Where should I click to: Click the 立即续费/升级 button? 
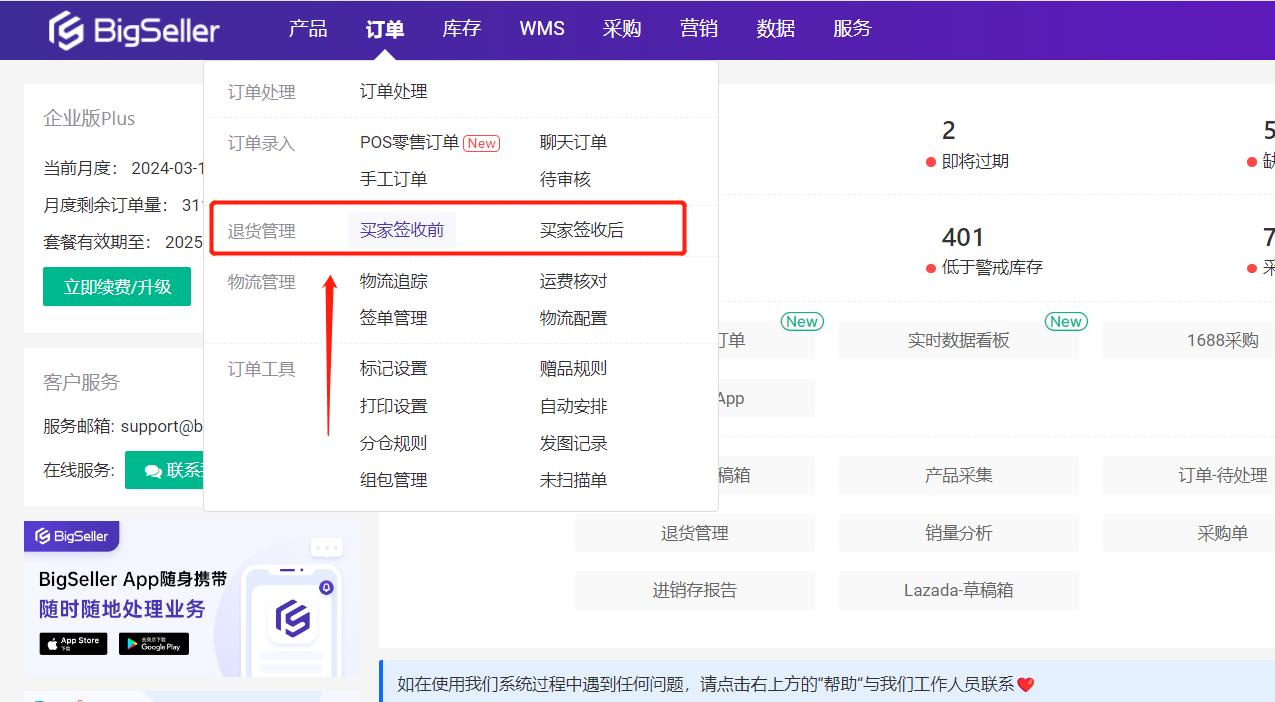117,287
